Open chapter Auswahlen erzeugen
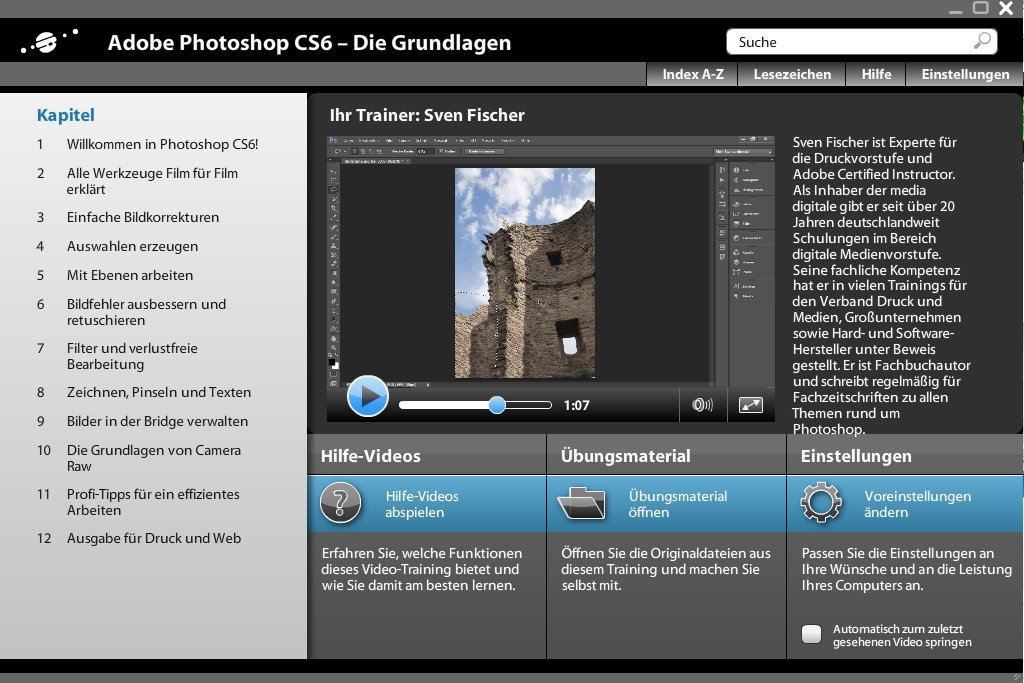This screenshot has width=1024, height=683. (x=132, y=246)
